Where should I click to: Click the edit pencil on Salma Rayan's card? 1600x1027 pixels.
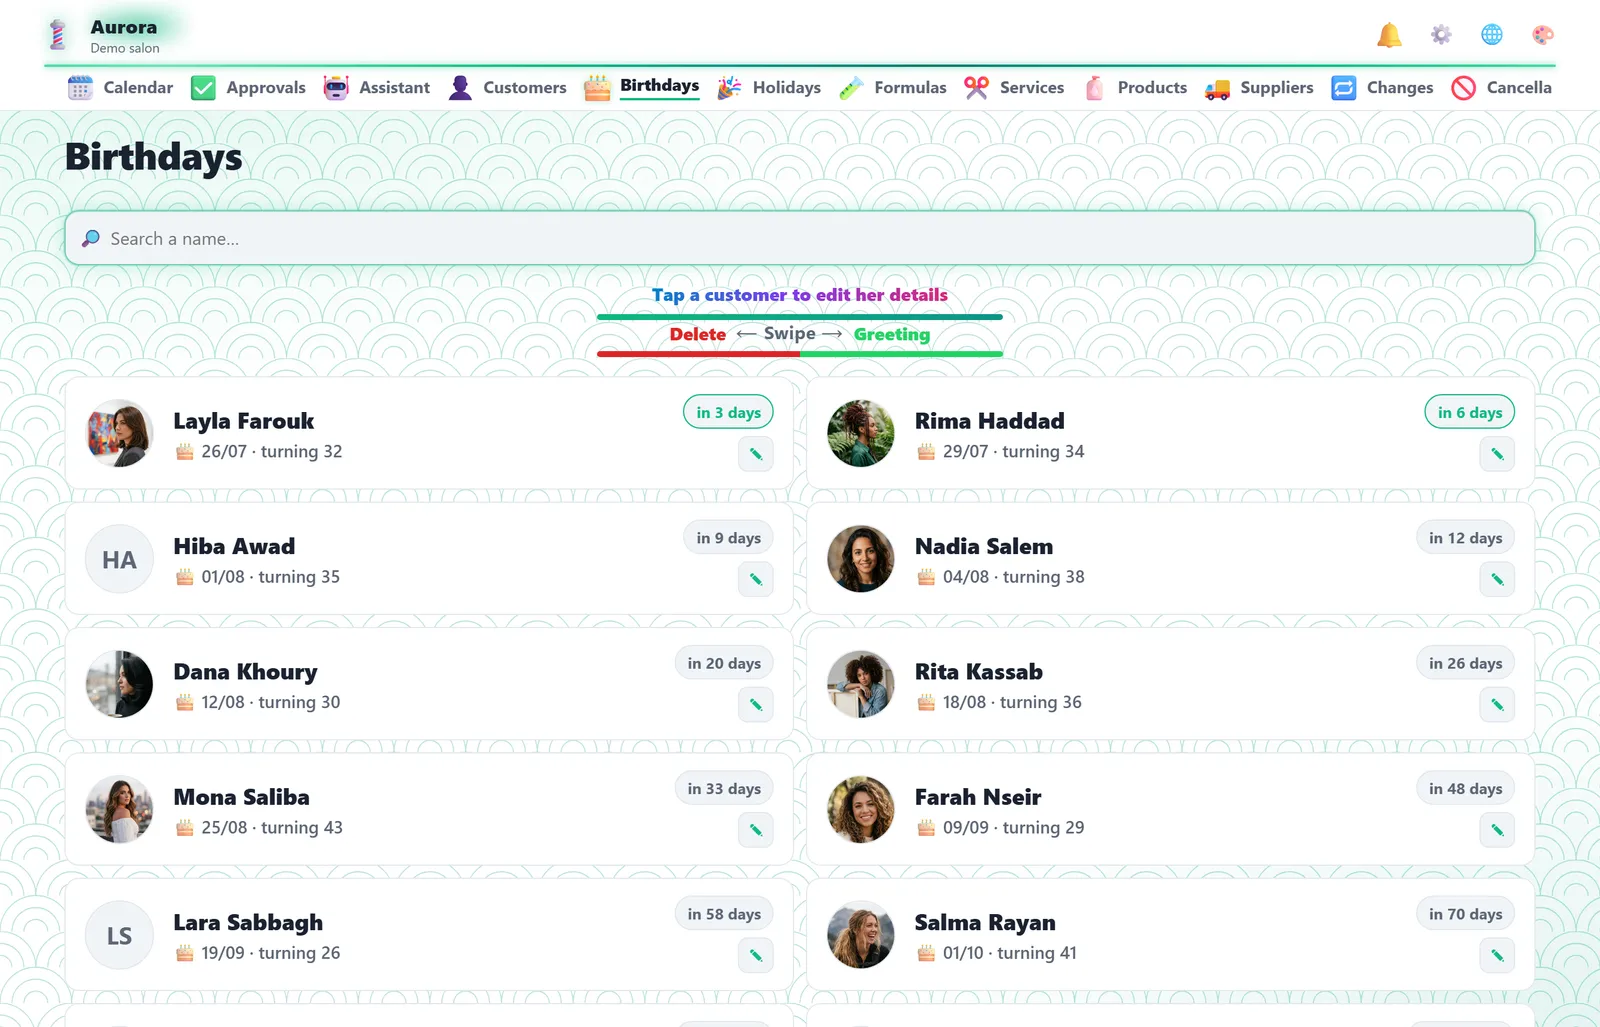tap(1497, 955)
